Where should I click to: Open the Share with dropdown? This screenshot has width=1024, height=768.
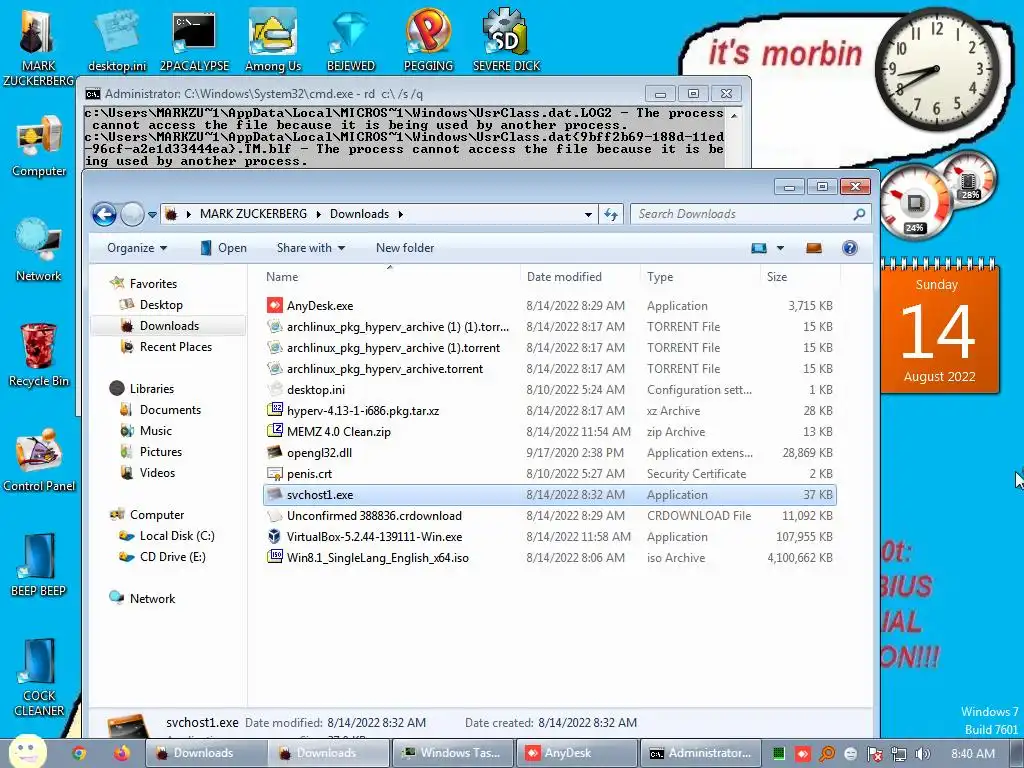(311, 248)
